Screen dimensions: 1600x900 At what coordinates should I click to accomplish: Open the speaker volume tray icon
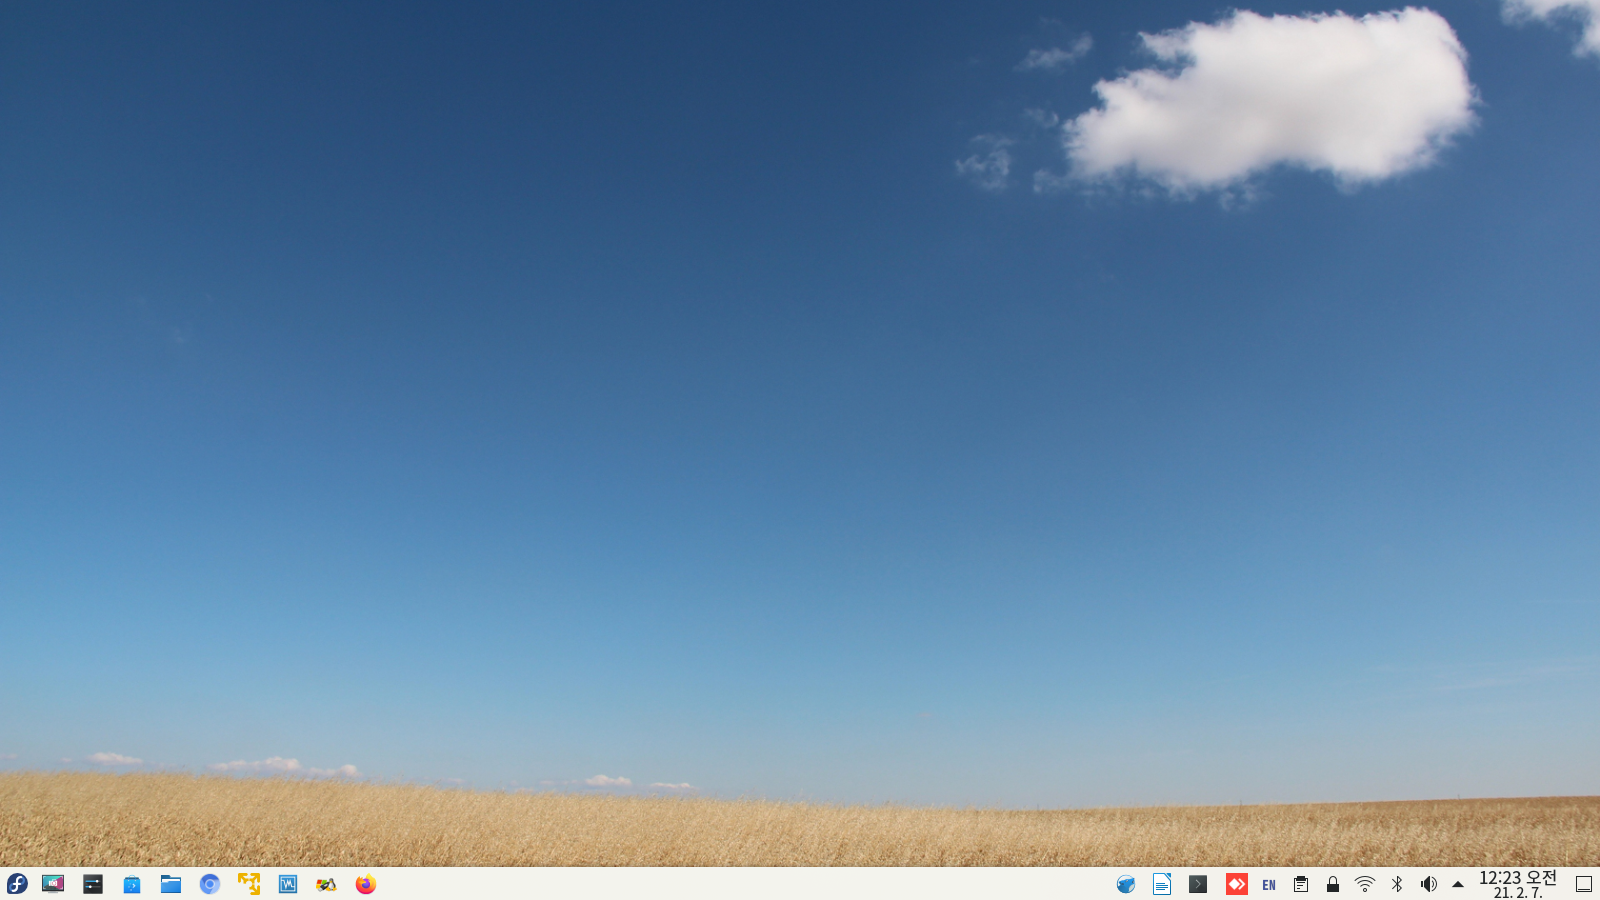(1429, 884)
